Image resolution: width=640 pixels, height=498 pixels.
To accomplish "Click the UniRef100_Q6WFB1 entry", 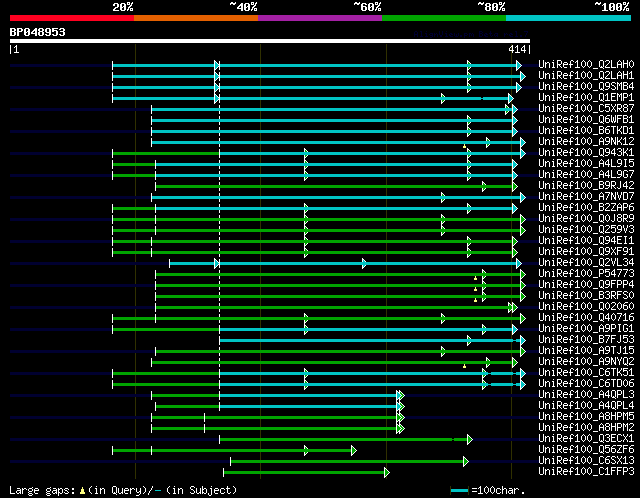I will [586, 120].
